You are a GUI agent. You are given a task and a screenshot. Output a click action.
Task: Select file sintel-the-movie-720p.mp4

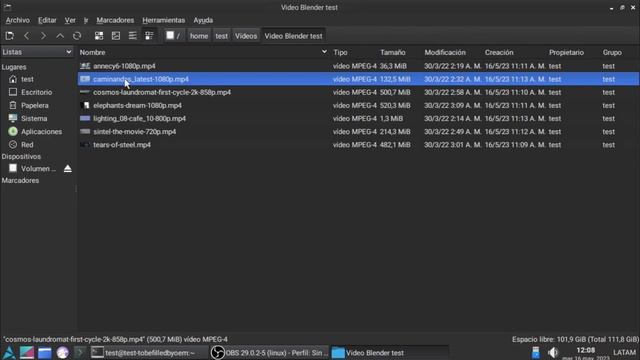tap(135, 131)
